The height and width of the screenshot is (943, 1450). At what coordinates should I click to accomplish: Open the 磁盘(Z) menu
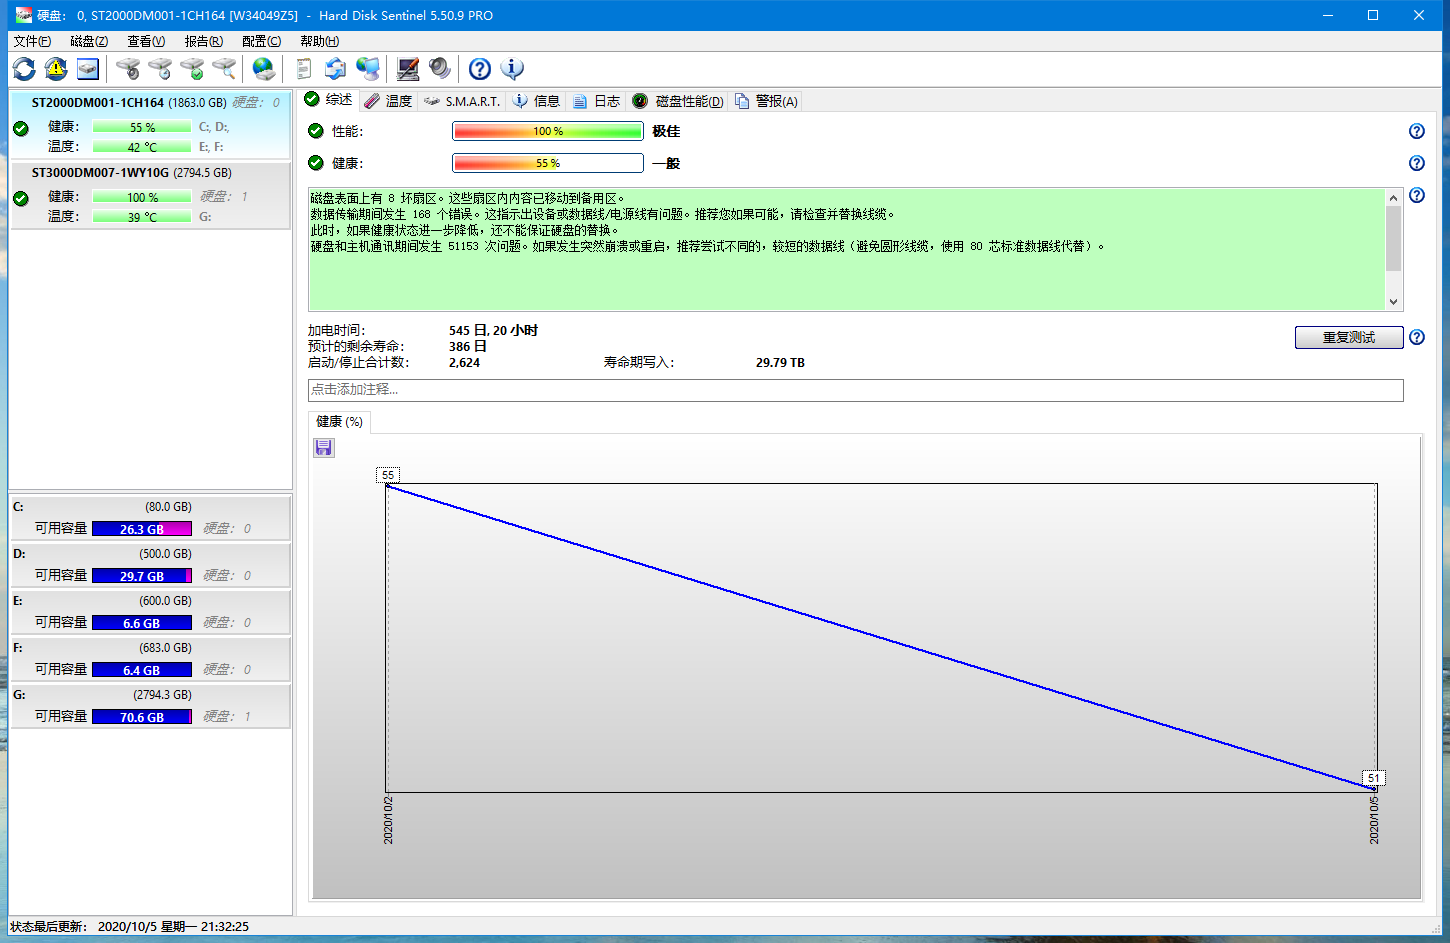[89, 41]
